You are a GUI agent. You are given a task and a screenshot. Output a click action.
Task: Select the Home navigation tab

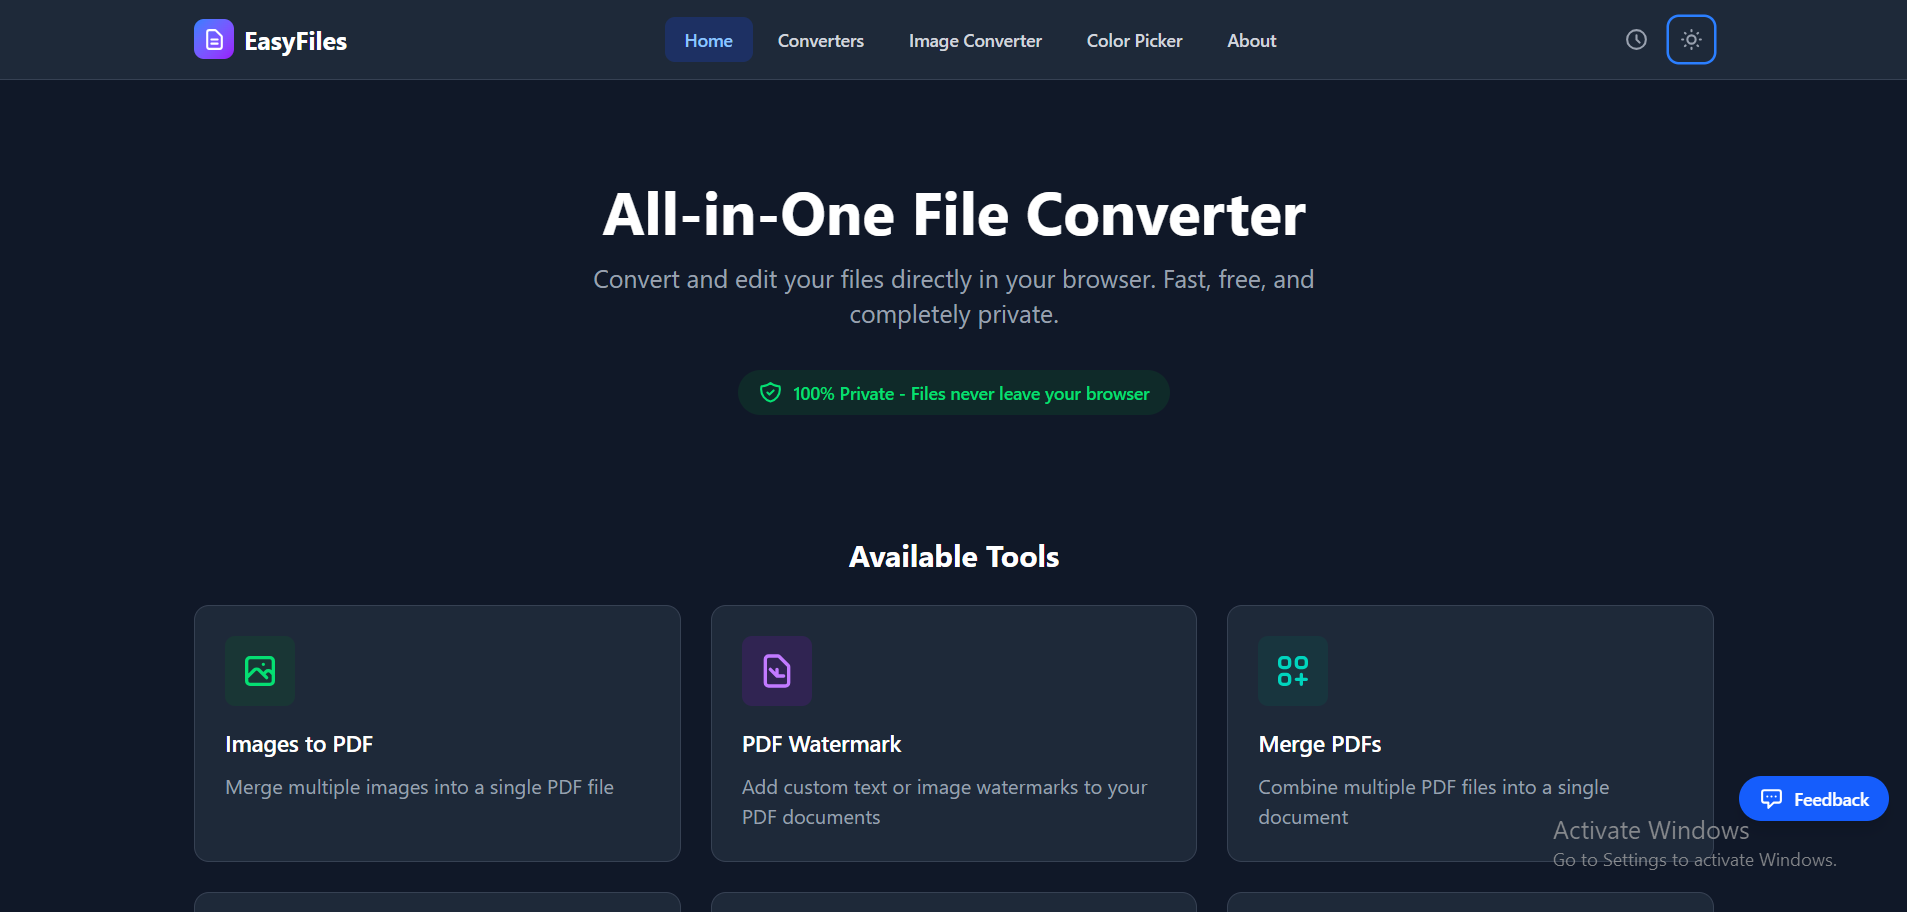tap(708, 40)
